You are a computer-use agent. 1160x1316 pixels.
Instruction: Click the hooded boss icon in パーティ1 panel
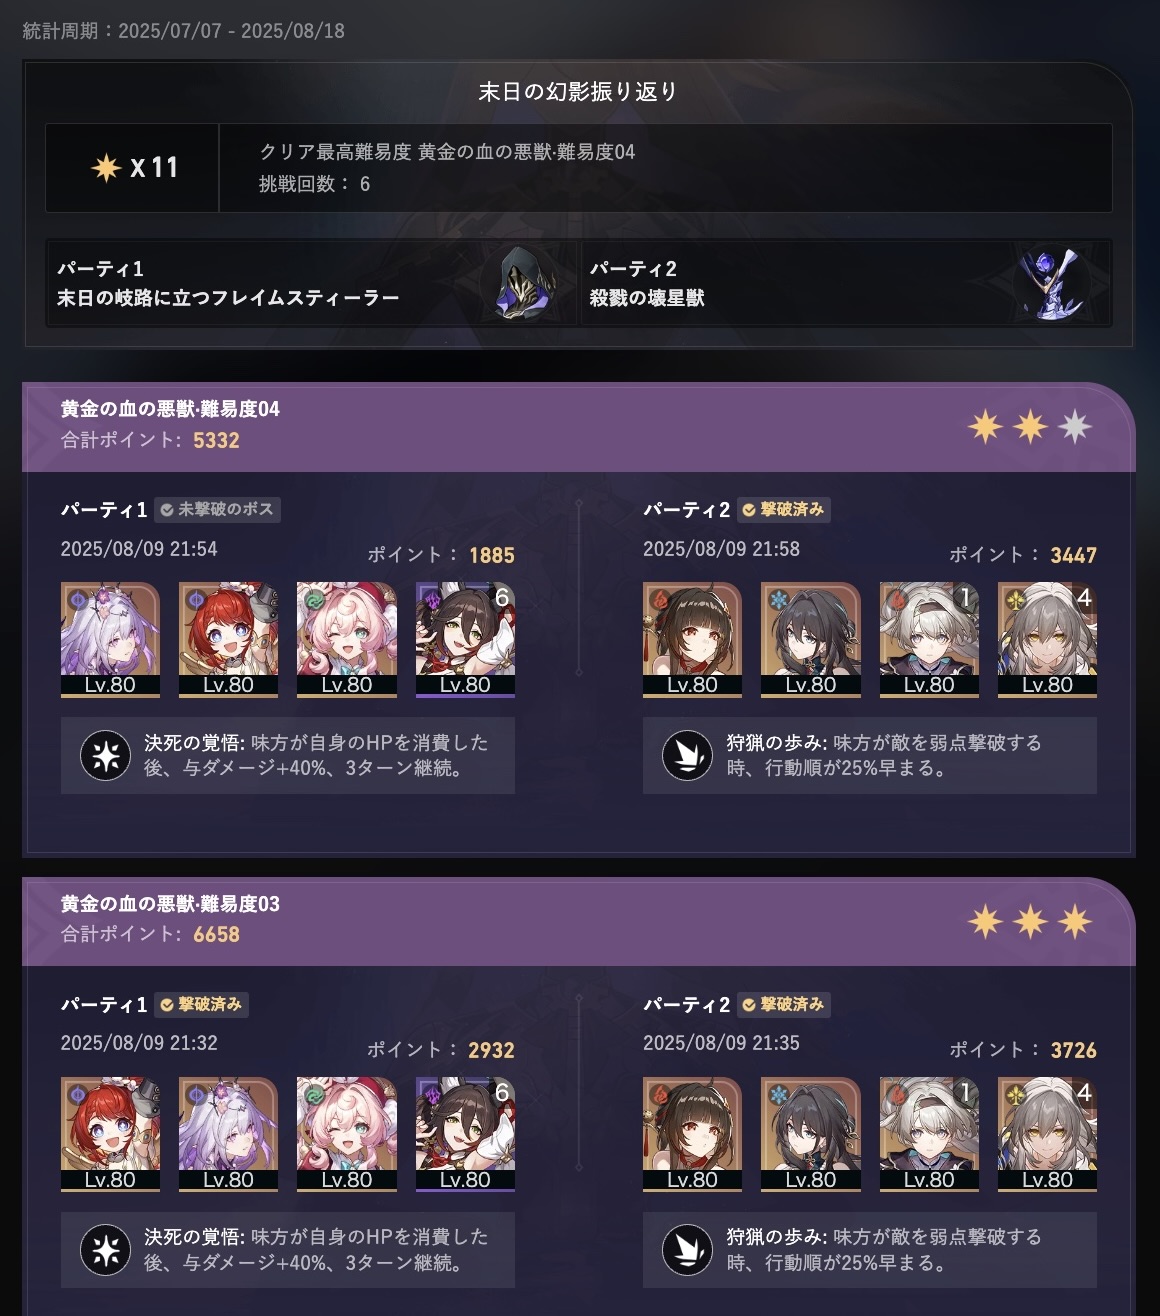click(527, 283)
